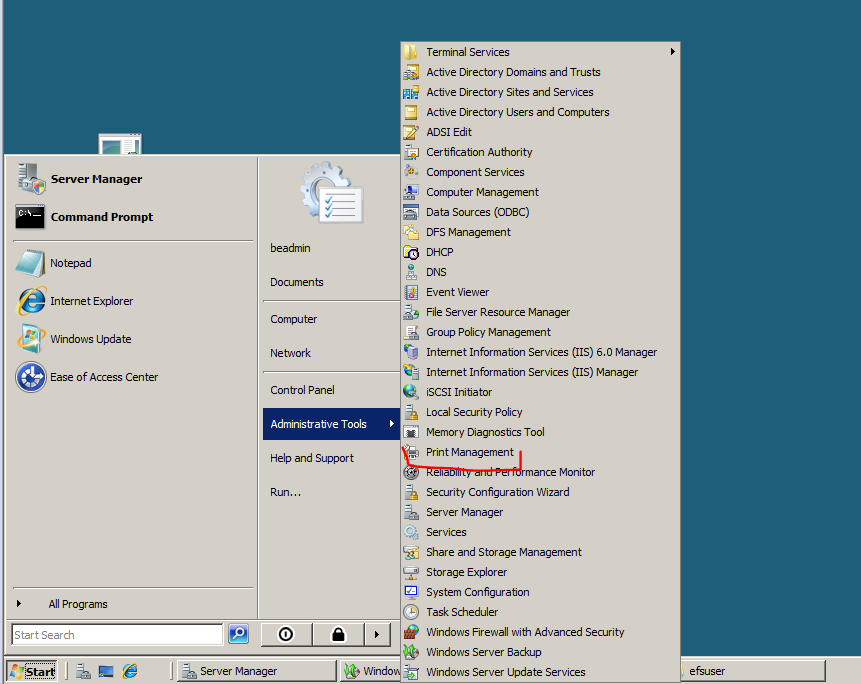Viewport: 861px width, 684px height.
Task: Open Internet Information Services (IIS) 6.0 Manager
Action: point(541,352)
